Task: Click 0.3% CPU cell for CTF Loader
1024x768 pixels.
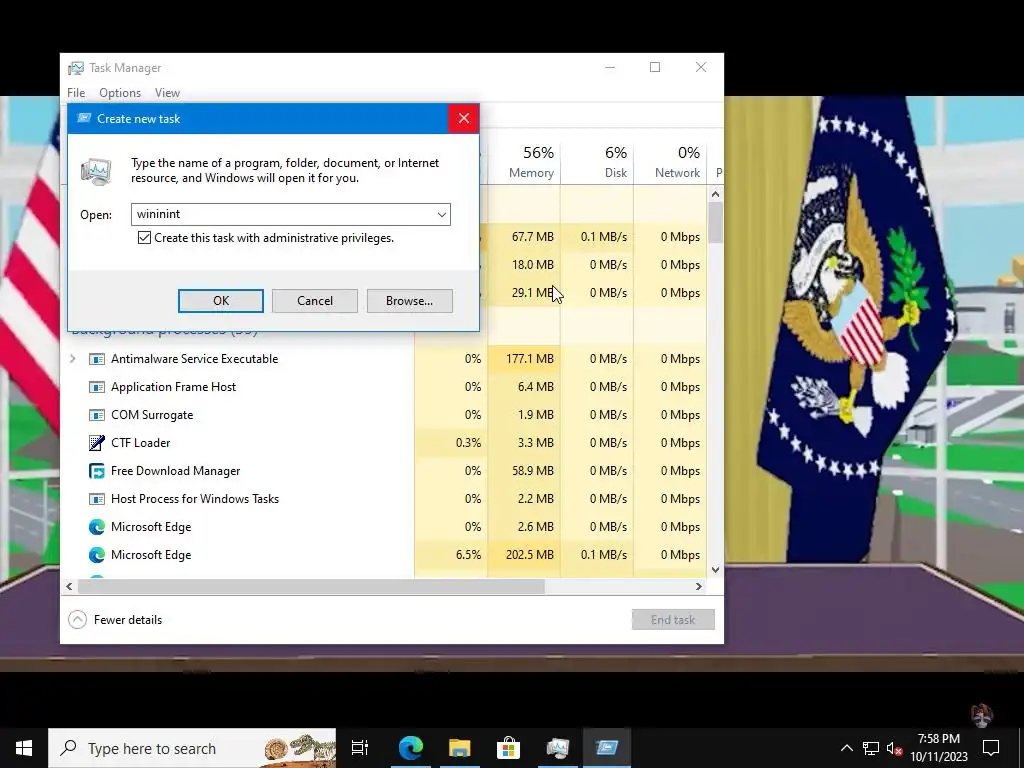Action: (451, 443)
